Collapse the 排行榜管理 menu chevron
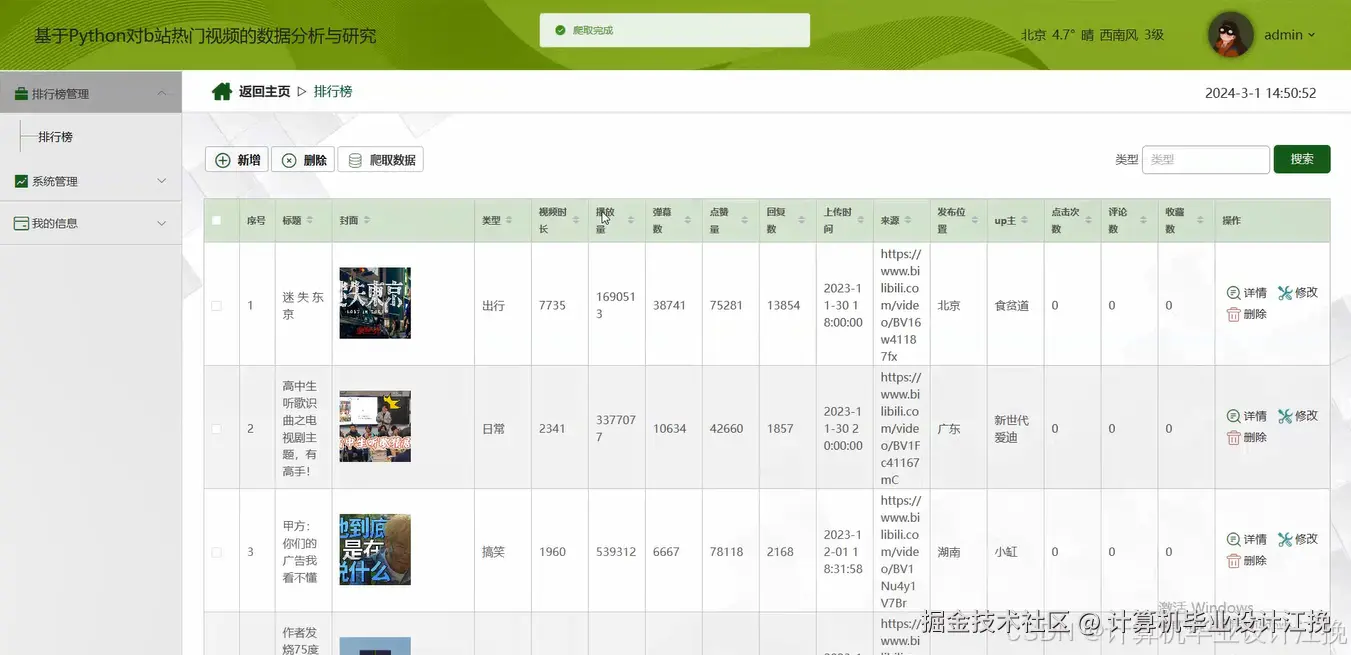The width and height of the screenshot is (1351, 655). click(x=162, y=93)
